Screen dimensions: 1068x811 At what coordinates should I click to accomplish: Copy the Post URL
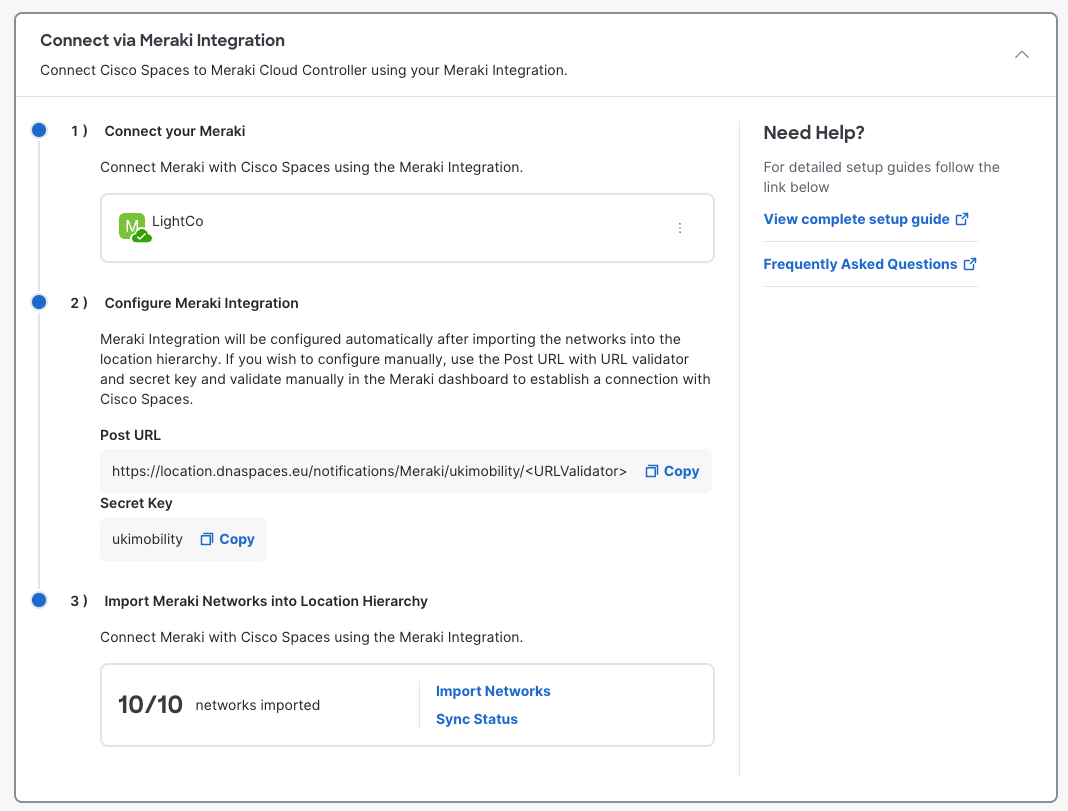click(672, 471)
